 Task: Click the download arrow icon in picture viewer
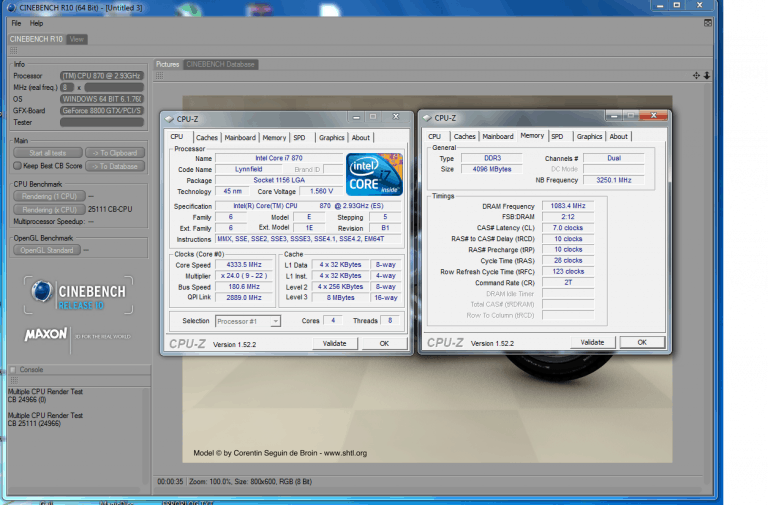(707, 75)
